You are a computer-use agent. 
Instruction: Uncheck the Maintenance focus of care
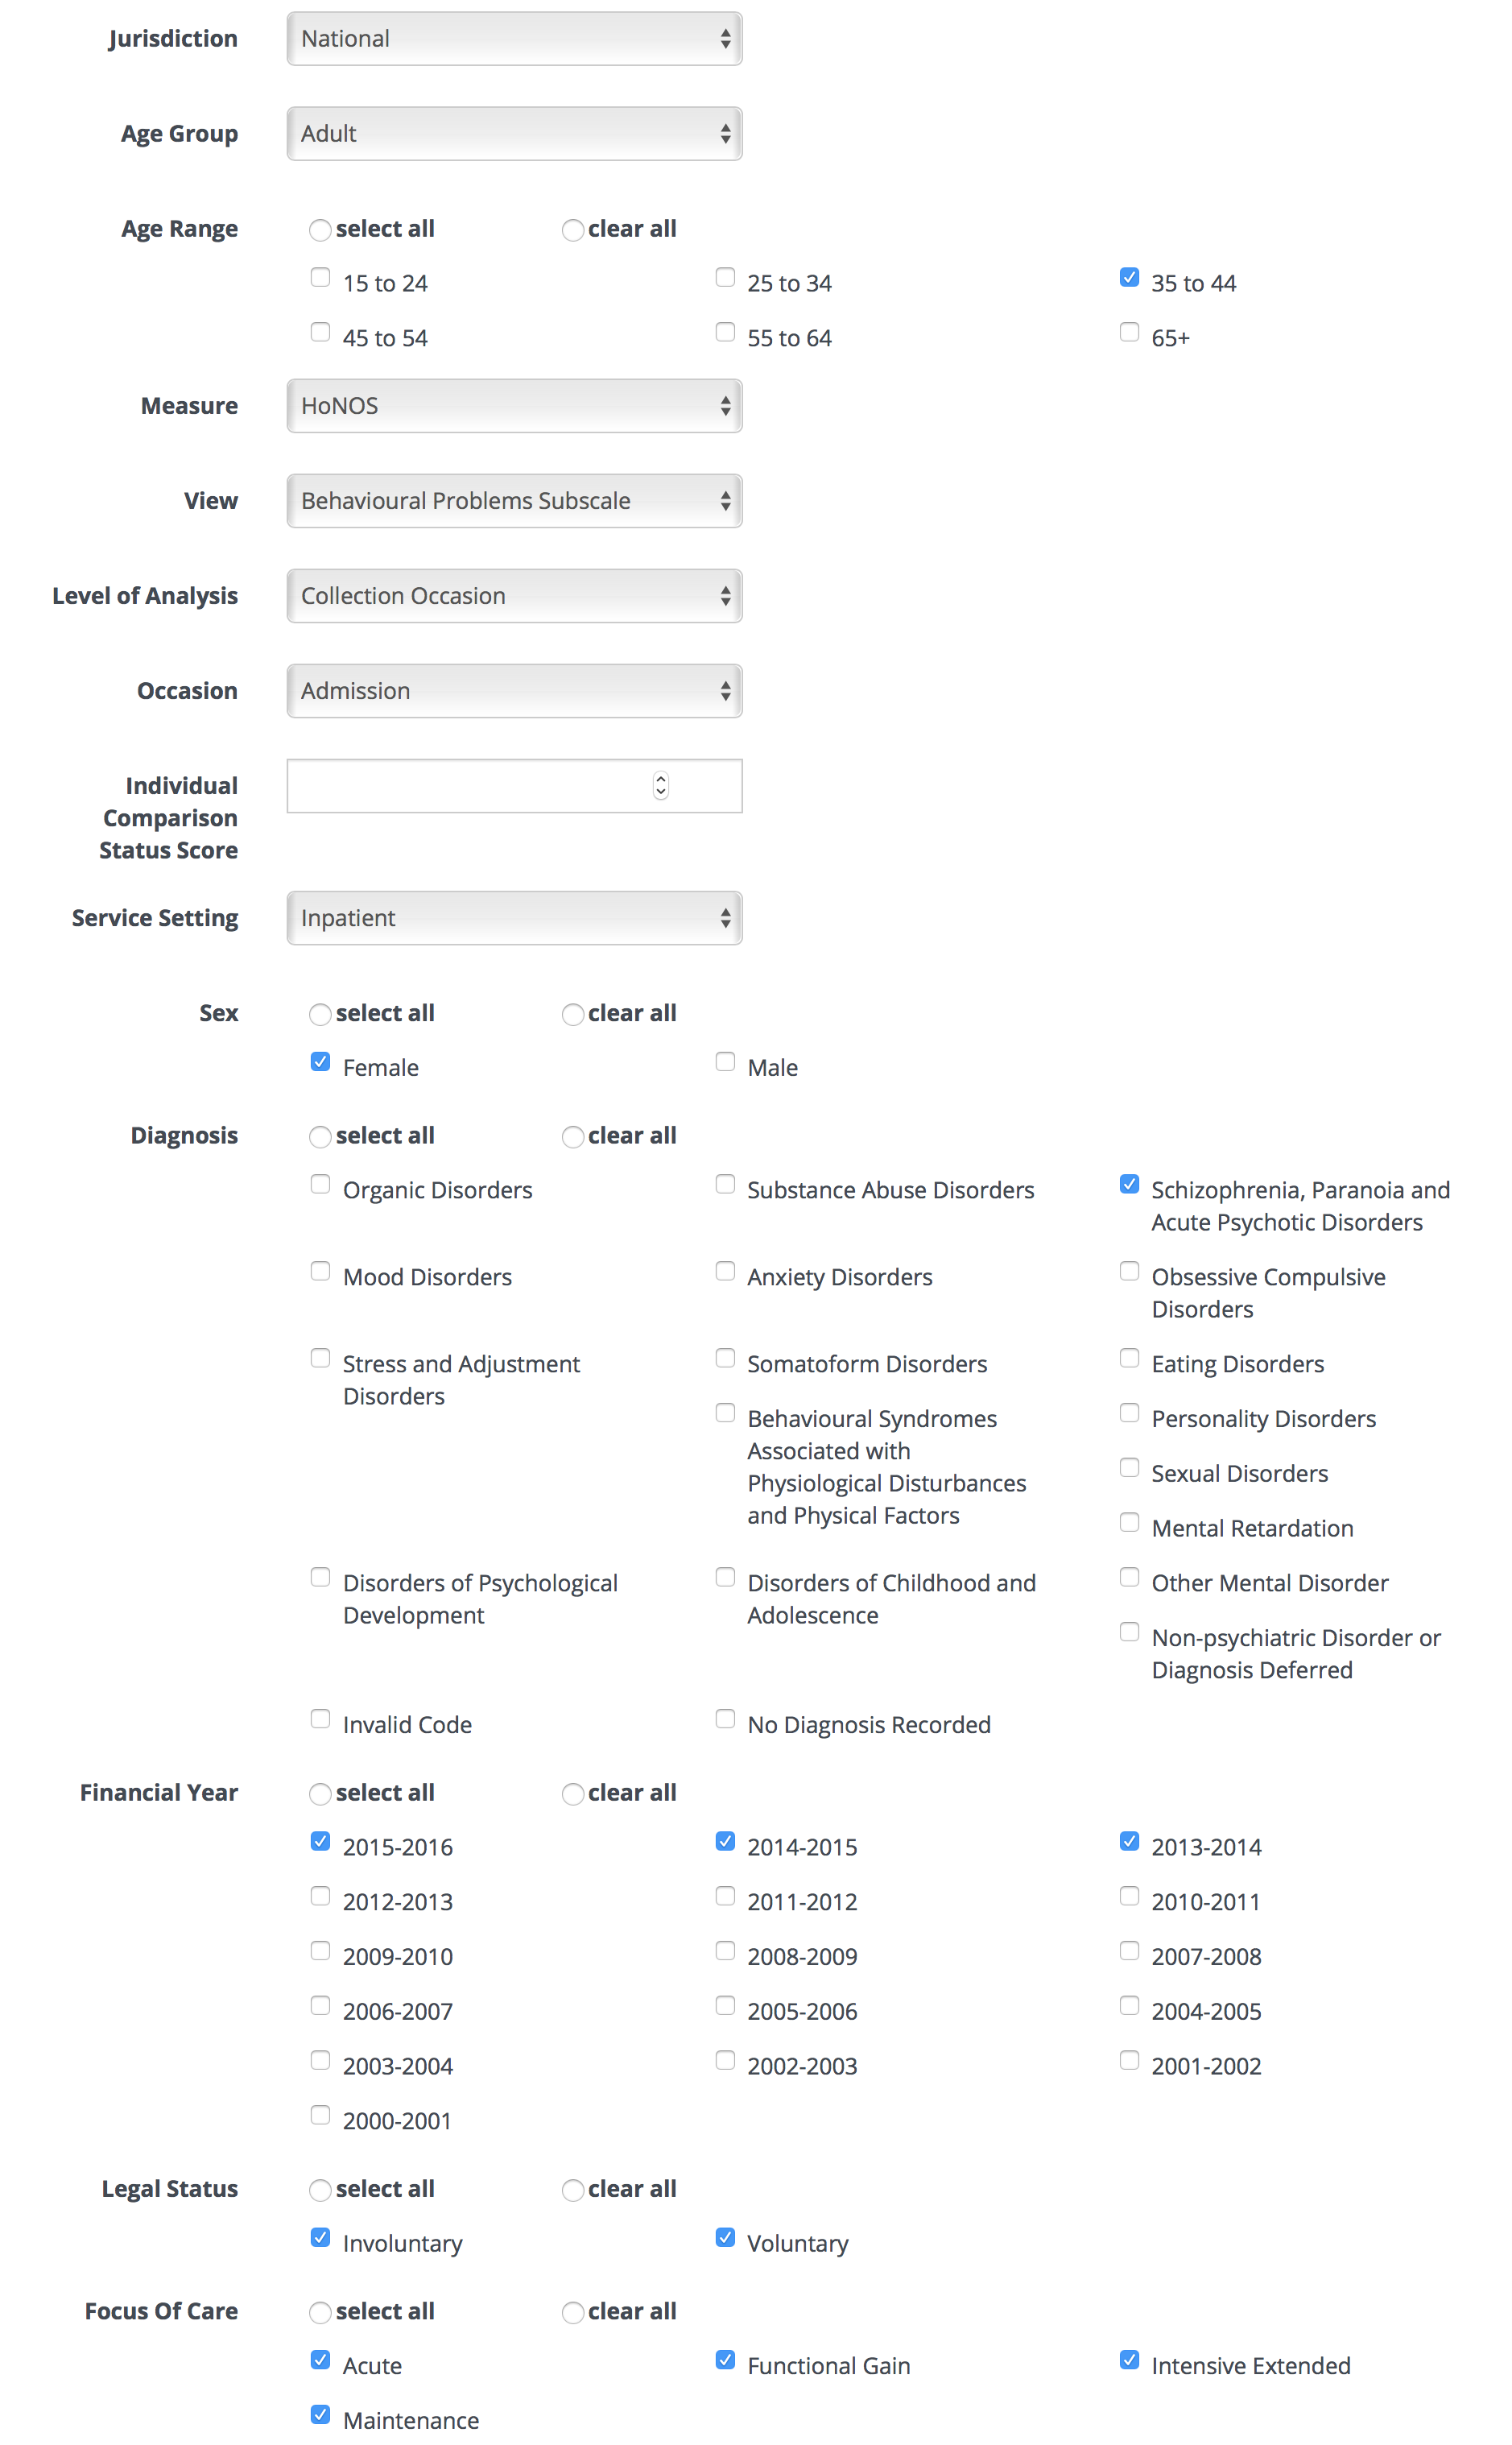(320, 2414)
